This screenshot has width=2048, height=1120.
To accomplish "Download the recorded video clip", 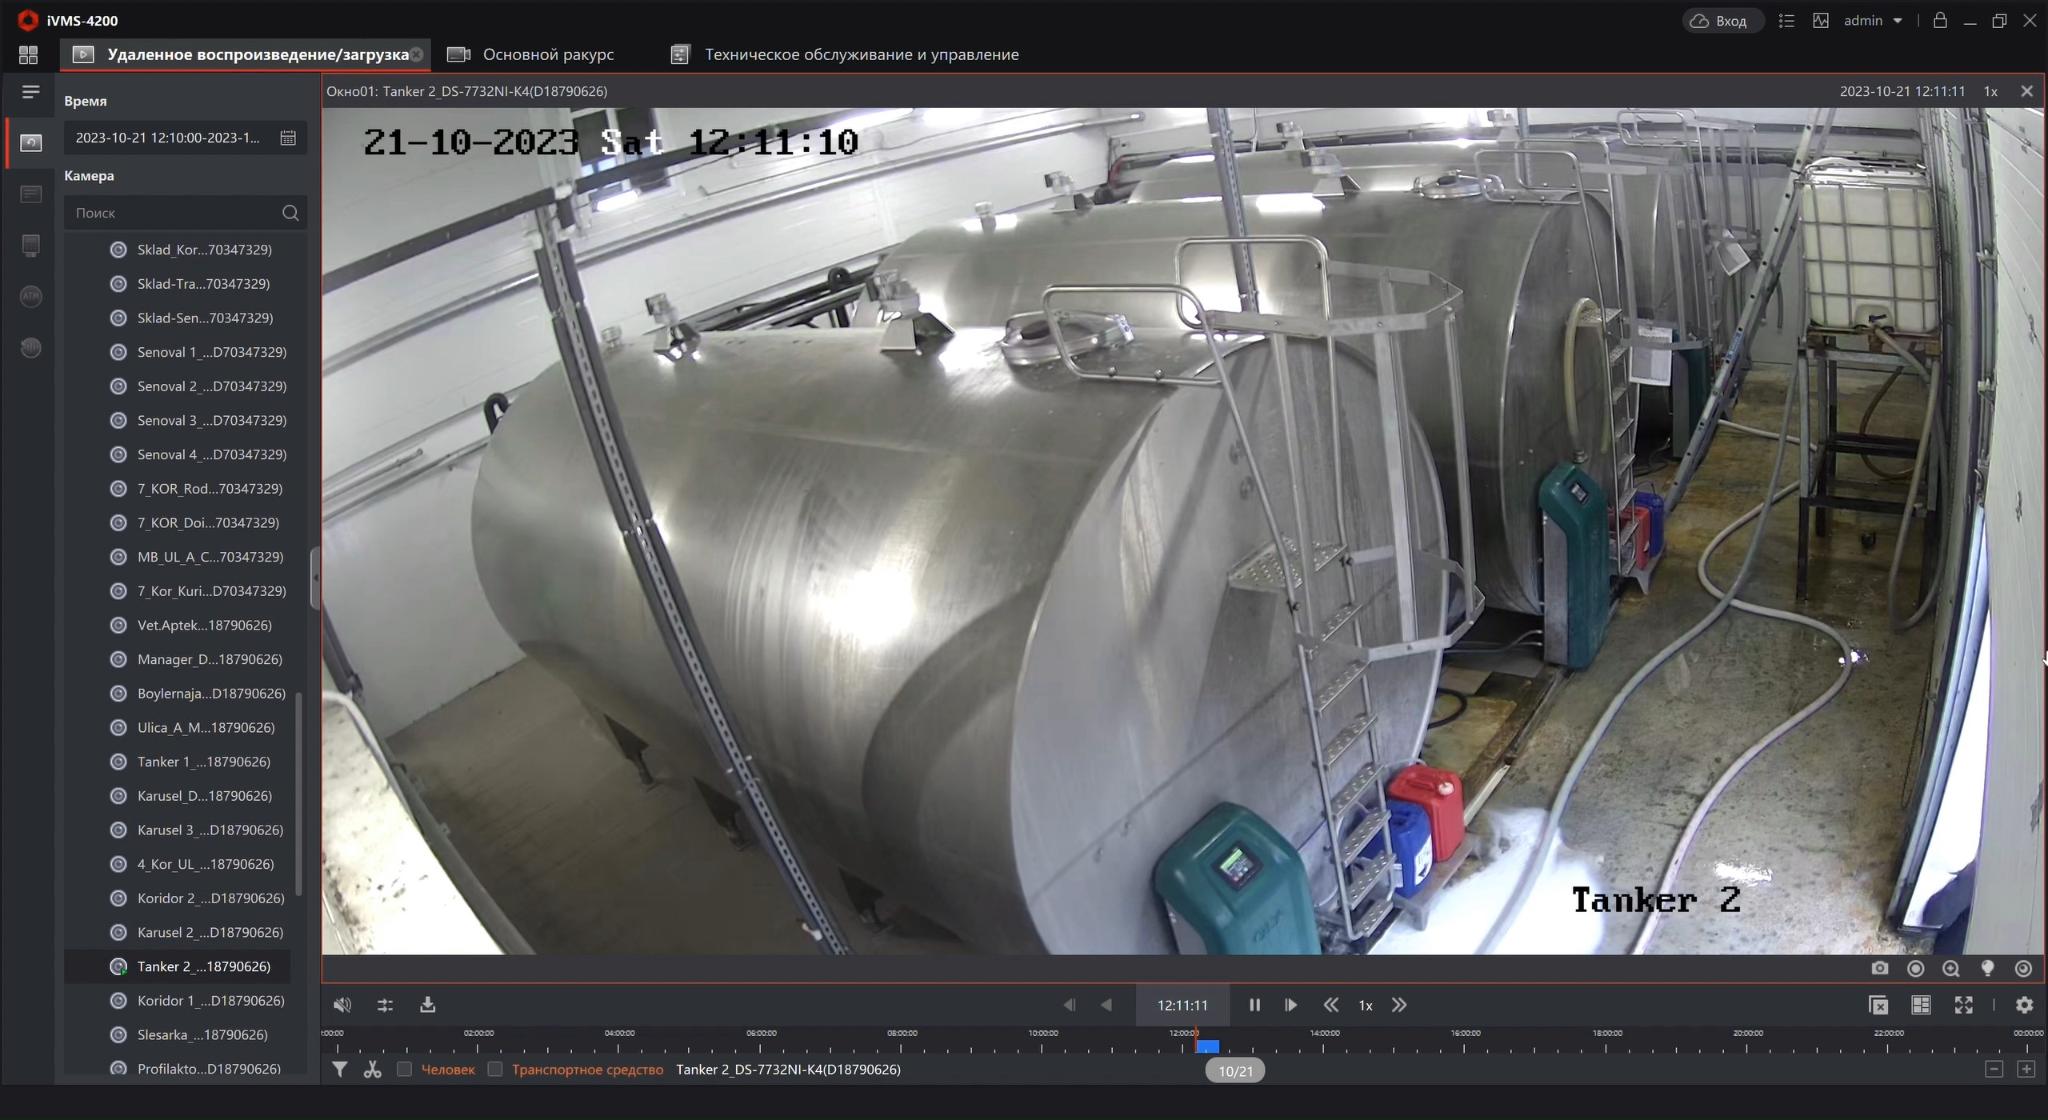I will click(428, 1005).
